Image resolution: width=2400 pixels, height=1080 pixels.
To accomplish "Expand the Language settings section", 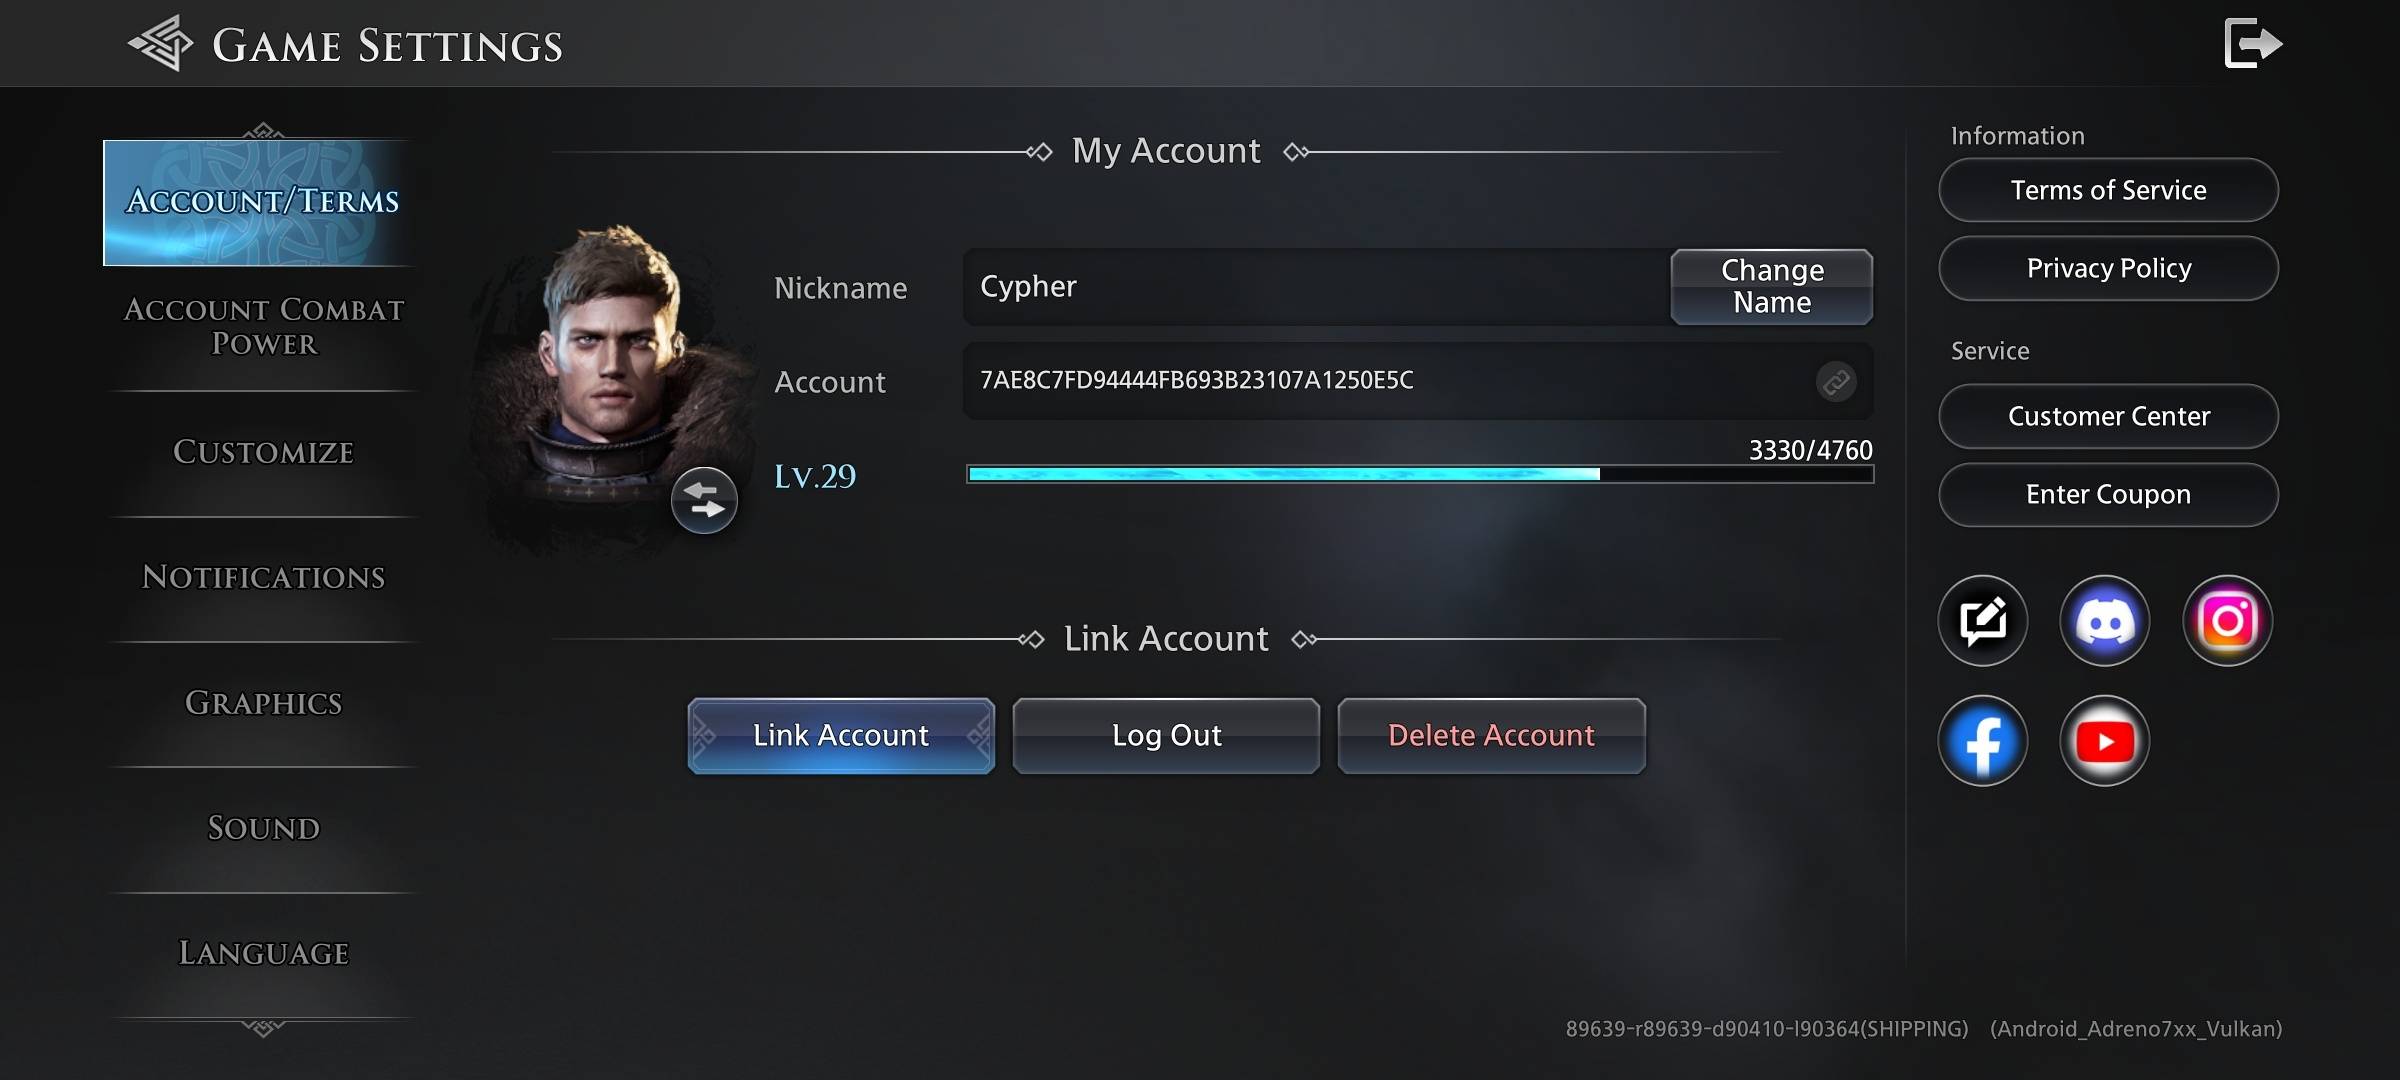I will (260, 953).
